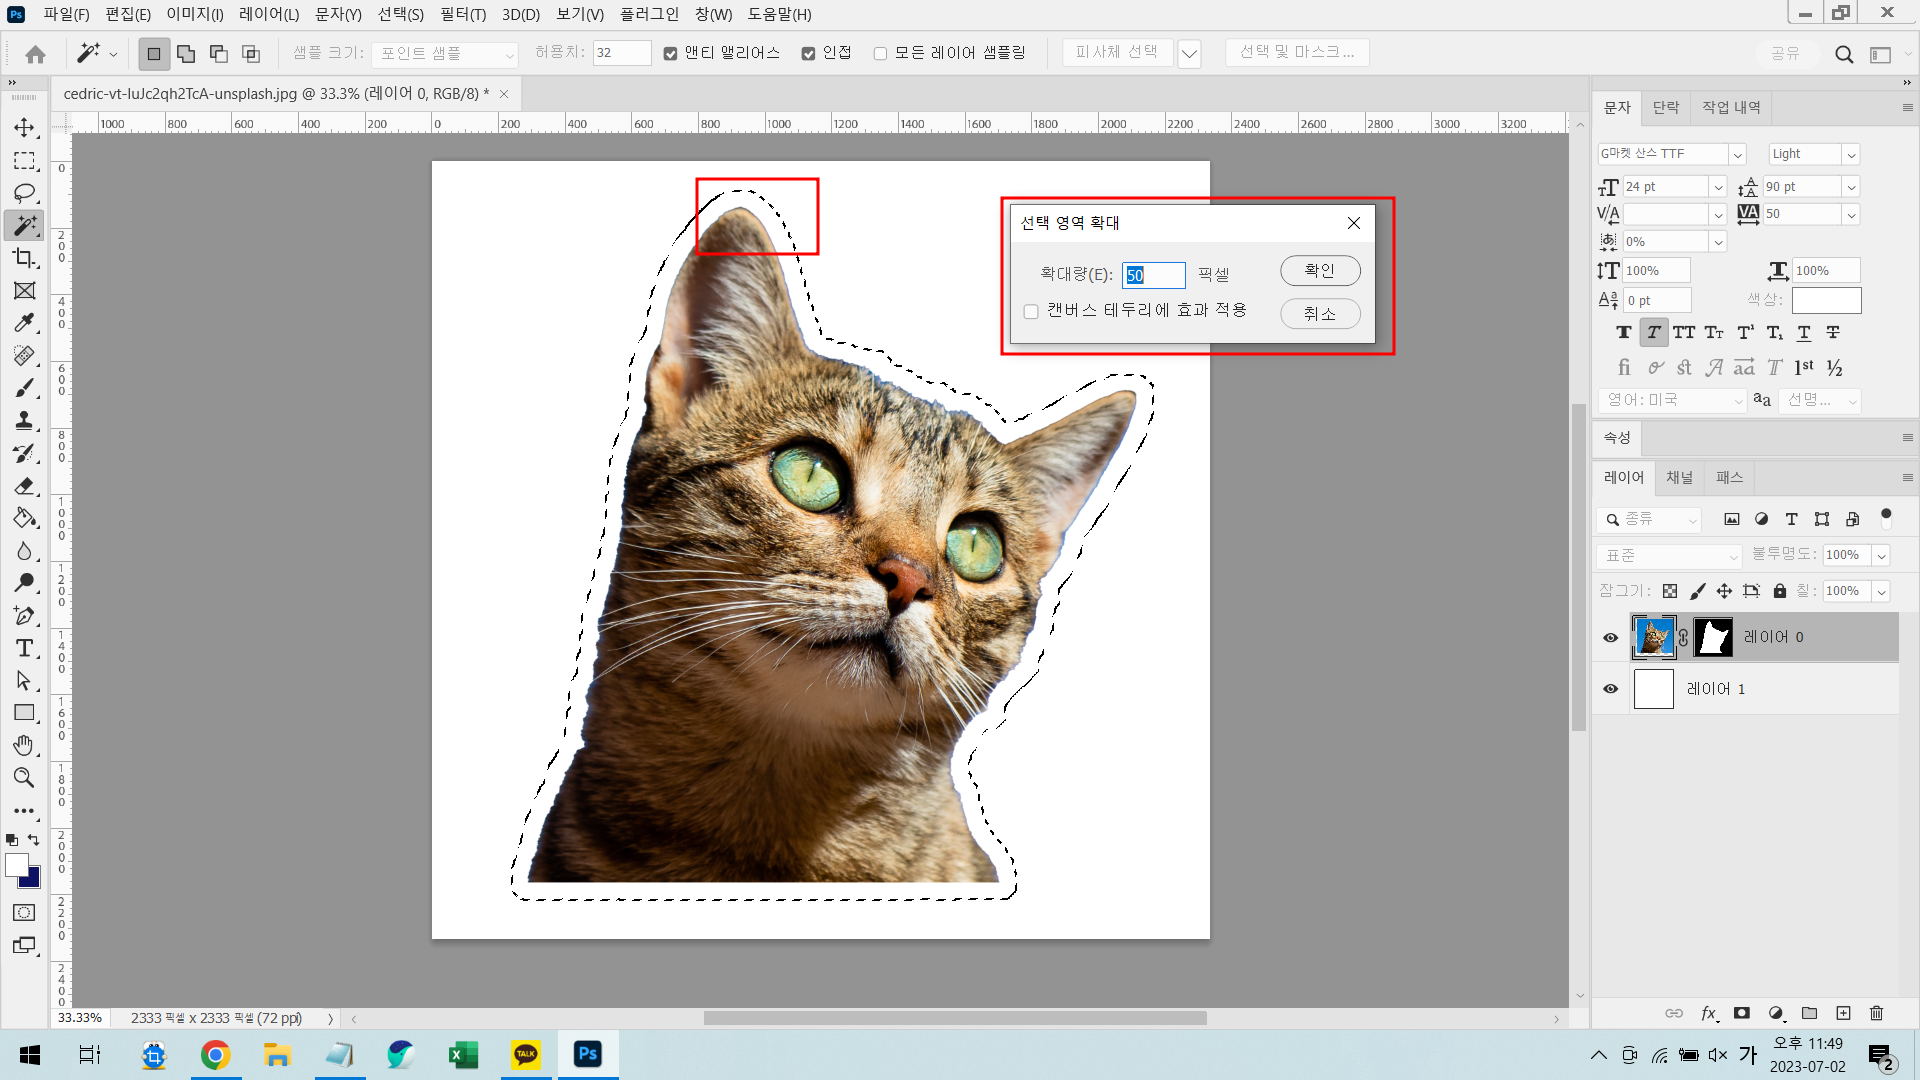Click the 취소 button in dialog

point(1319,314)
